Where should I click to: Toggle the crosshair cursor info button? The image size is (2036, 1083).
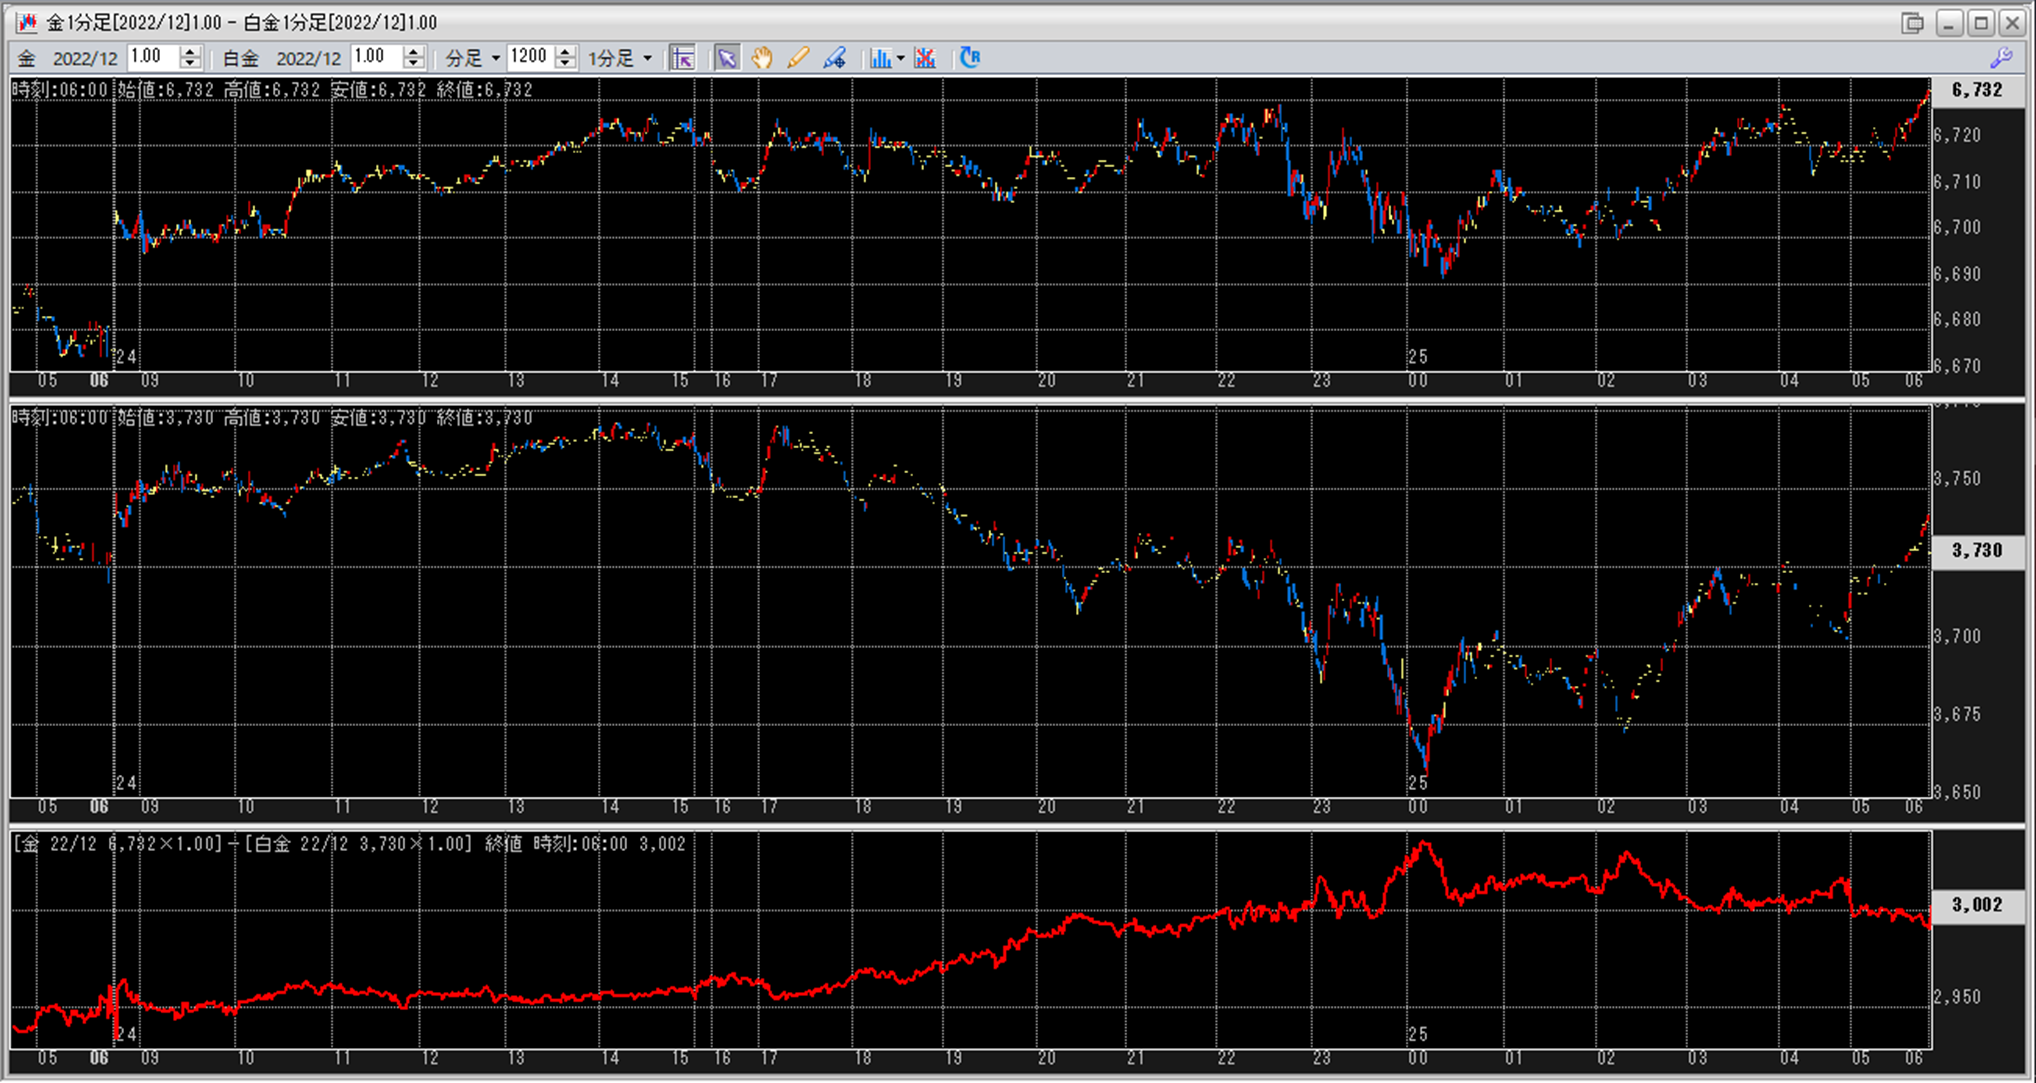tap(683, 58)
